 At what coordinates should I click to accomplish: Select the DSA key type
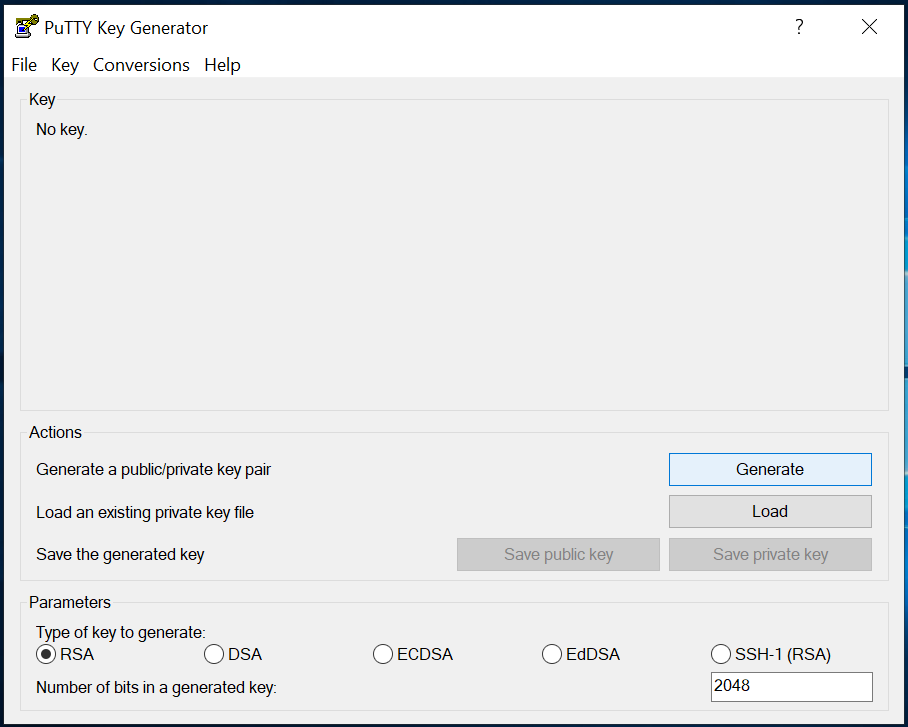click(x=233, y=654)
